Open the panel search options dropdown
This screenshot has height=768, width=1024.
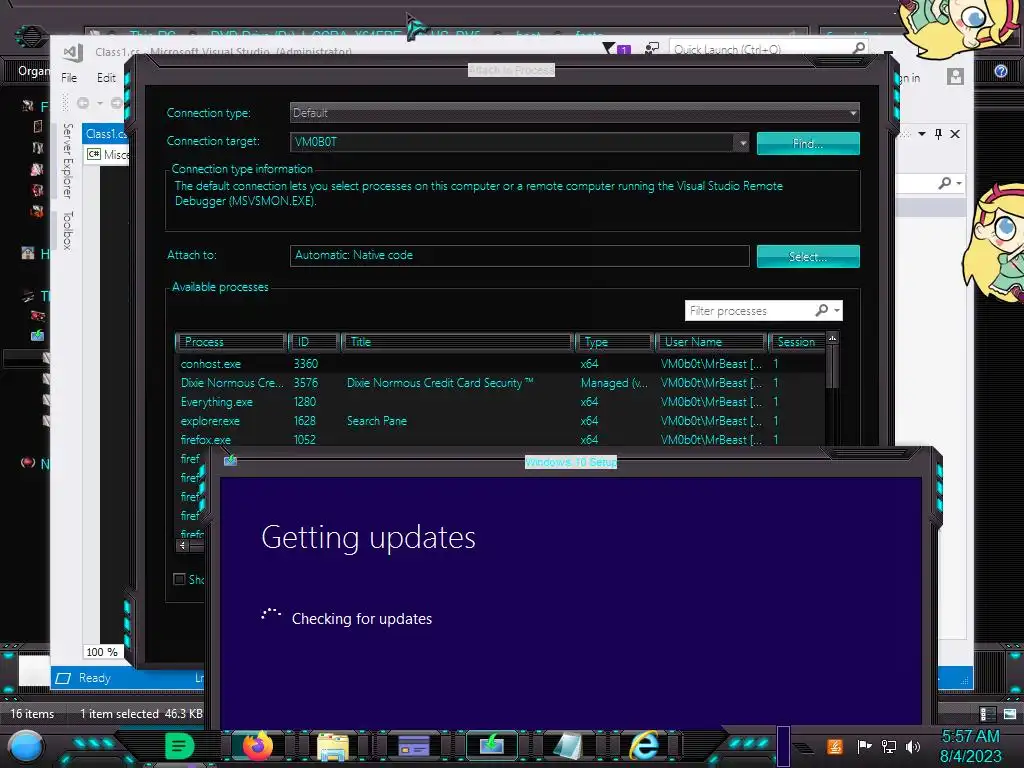pos(959,184)
